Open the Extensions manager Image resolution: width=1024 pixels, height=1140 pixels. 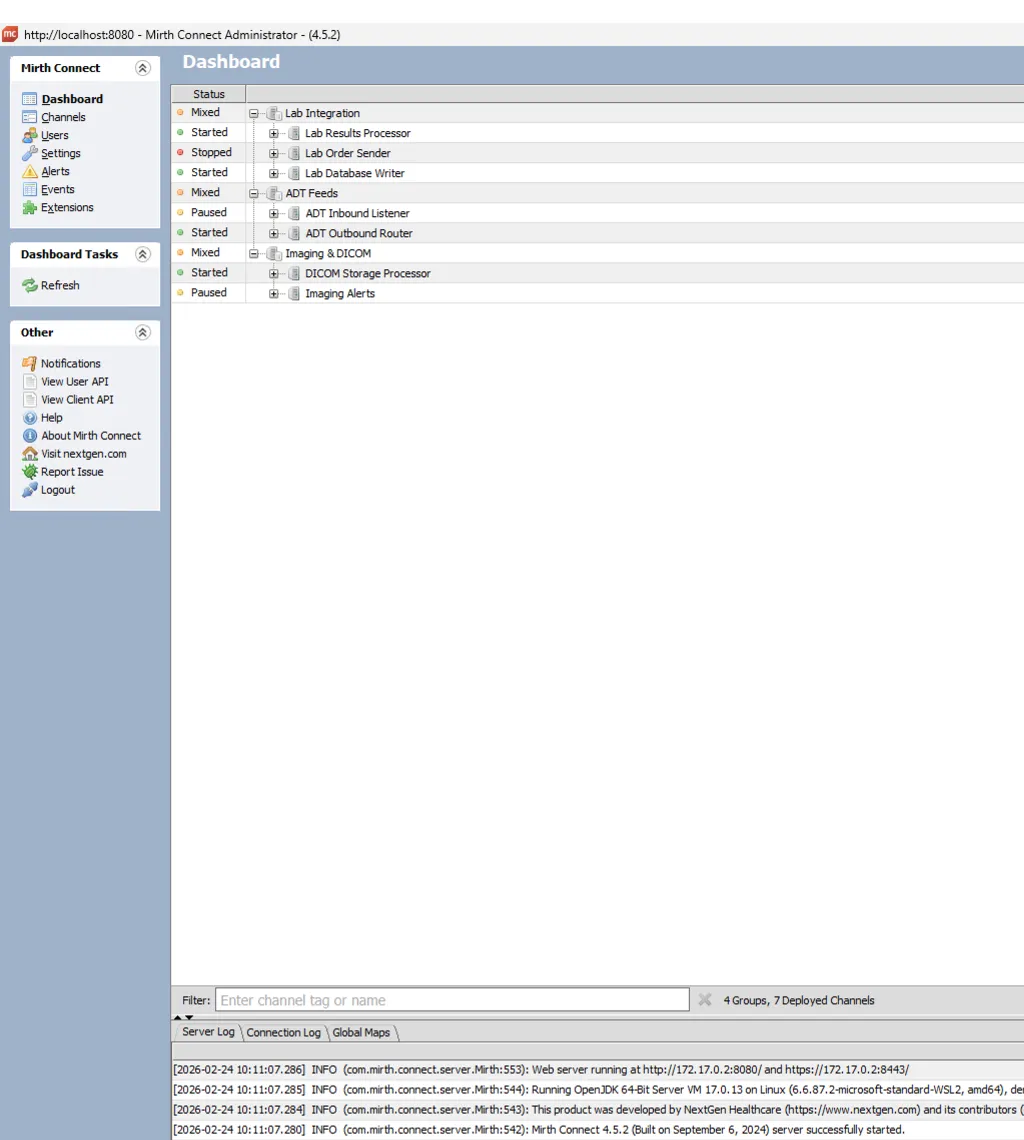(x=67, y=207)
